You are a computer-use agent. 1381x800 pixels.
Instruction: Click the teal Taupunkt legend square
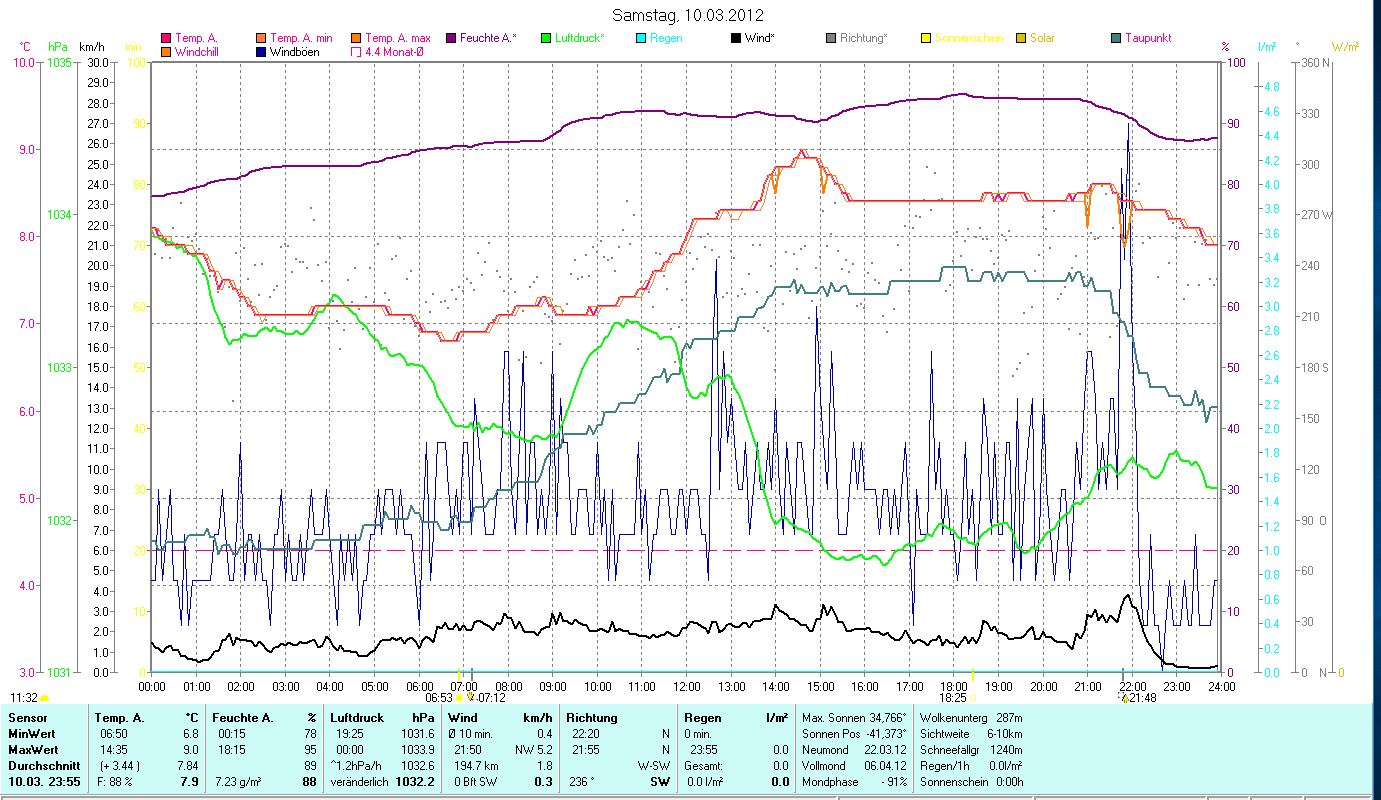coord(1116,39)
